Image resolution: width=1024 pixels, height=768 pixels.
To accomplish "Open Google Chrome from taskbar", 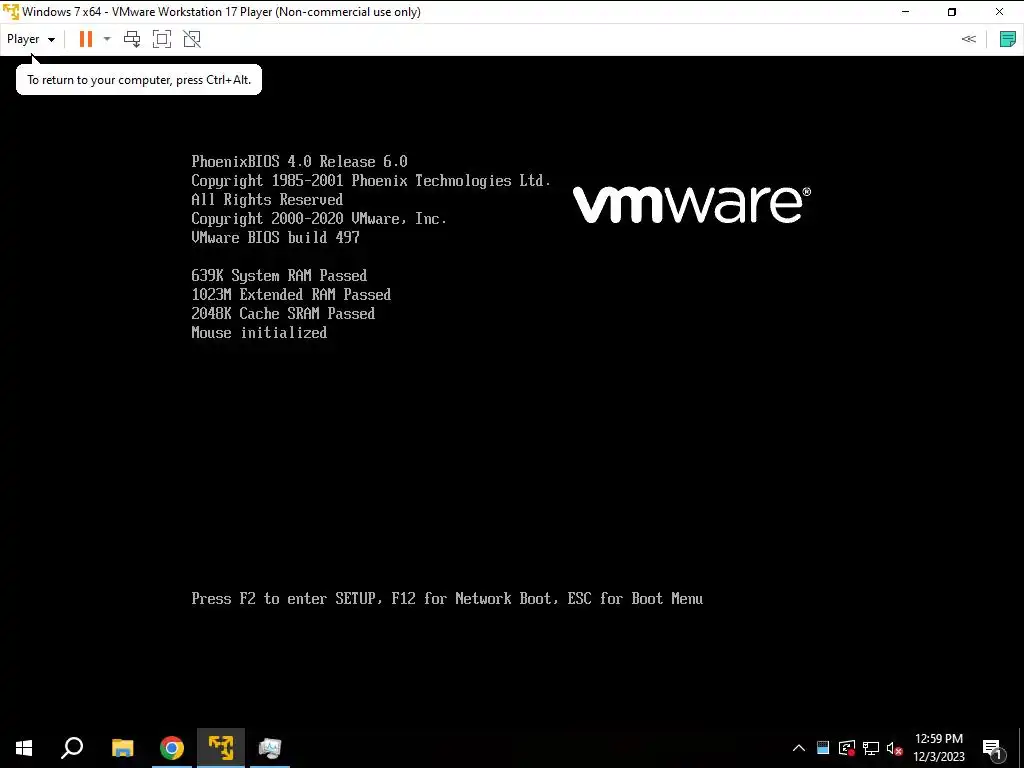I will click(x=172, y=748).
